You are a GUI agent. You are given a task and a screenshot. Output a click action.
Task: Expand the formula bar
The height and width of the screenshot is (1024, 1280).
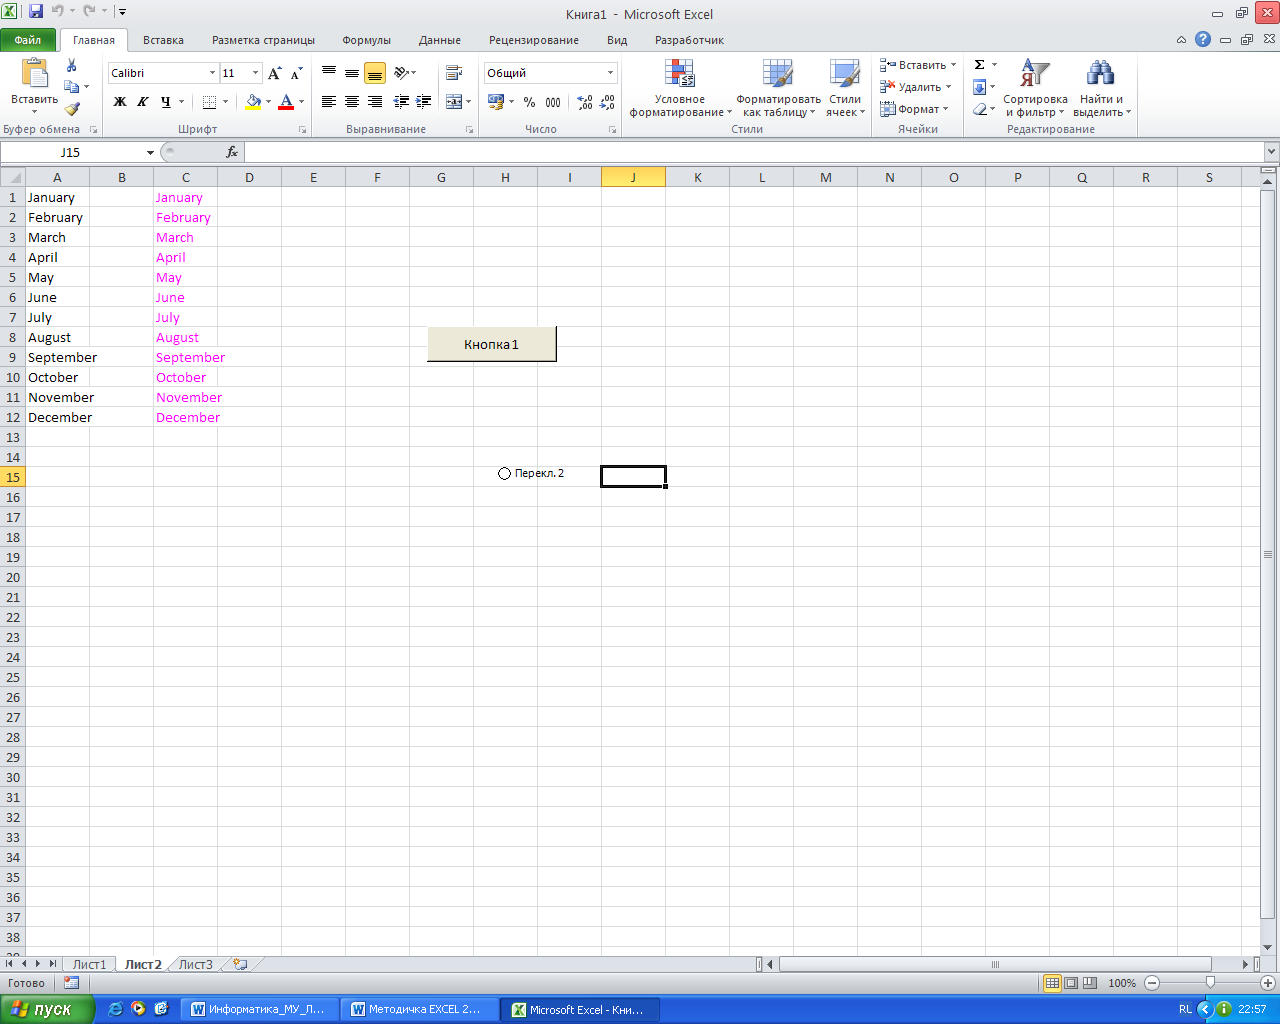[x=1271, y=152]
